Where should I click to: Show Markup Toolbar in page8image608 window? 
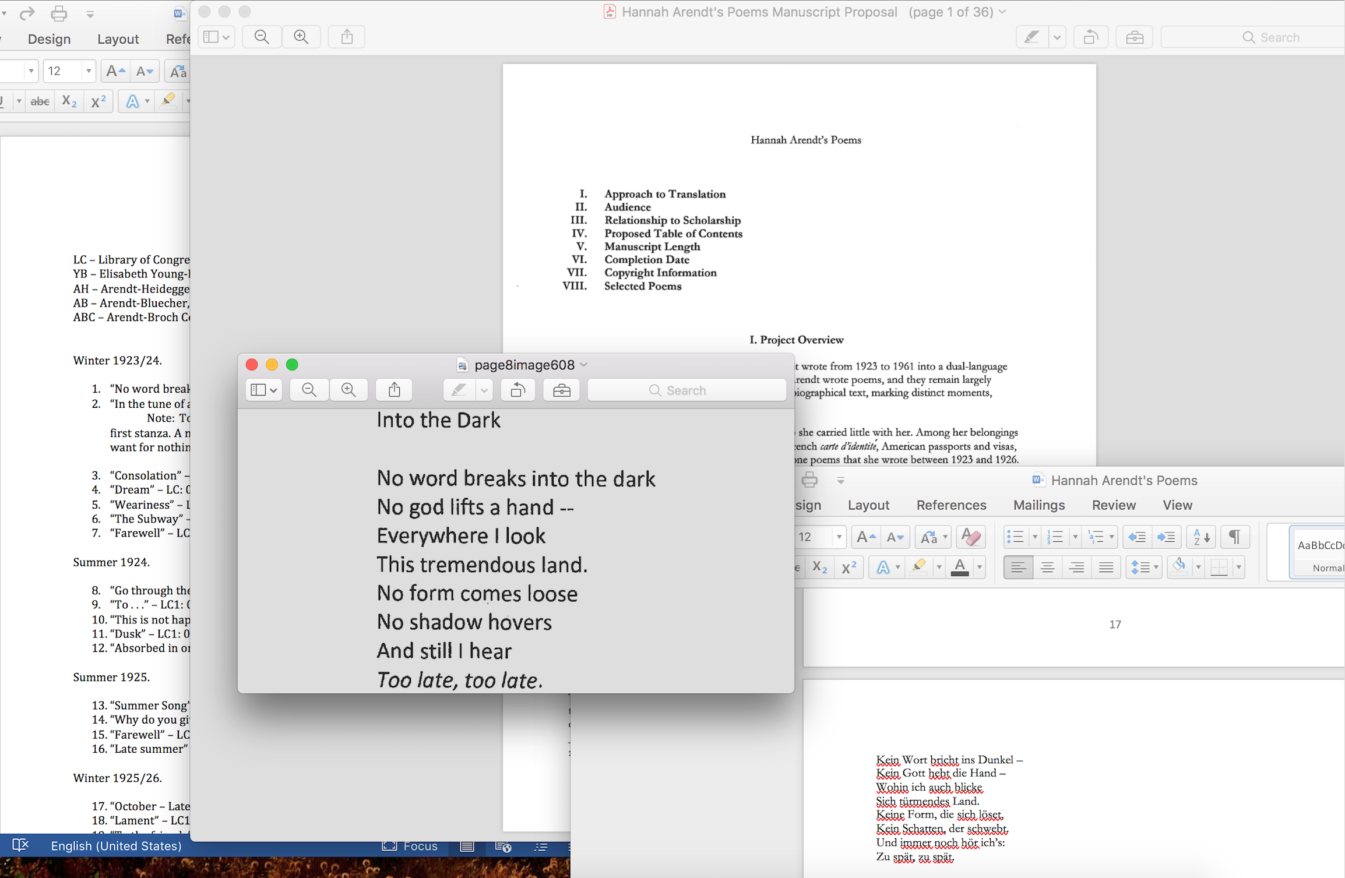pyautogui.click(x=562, y=390)
